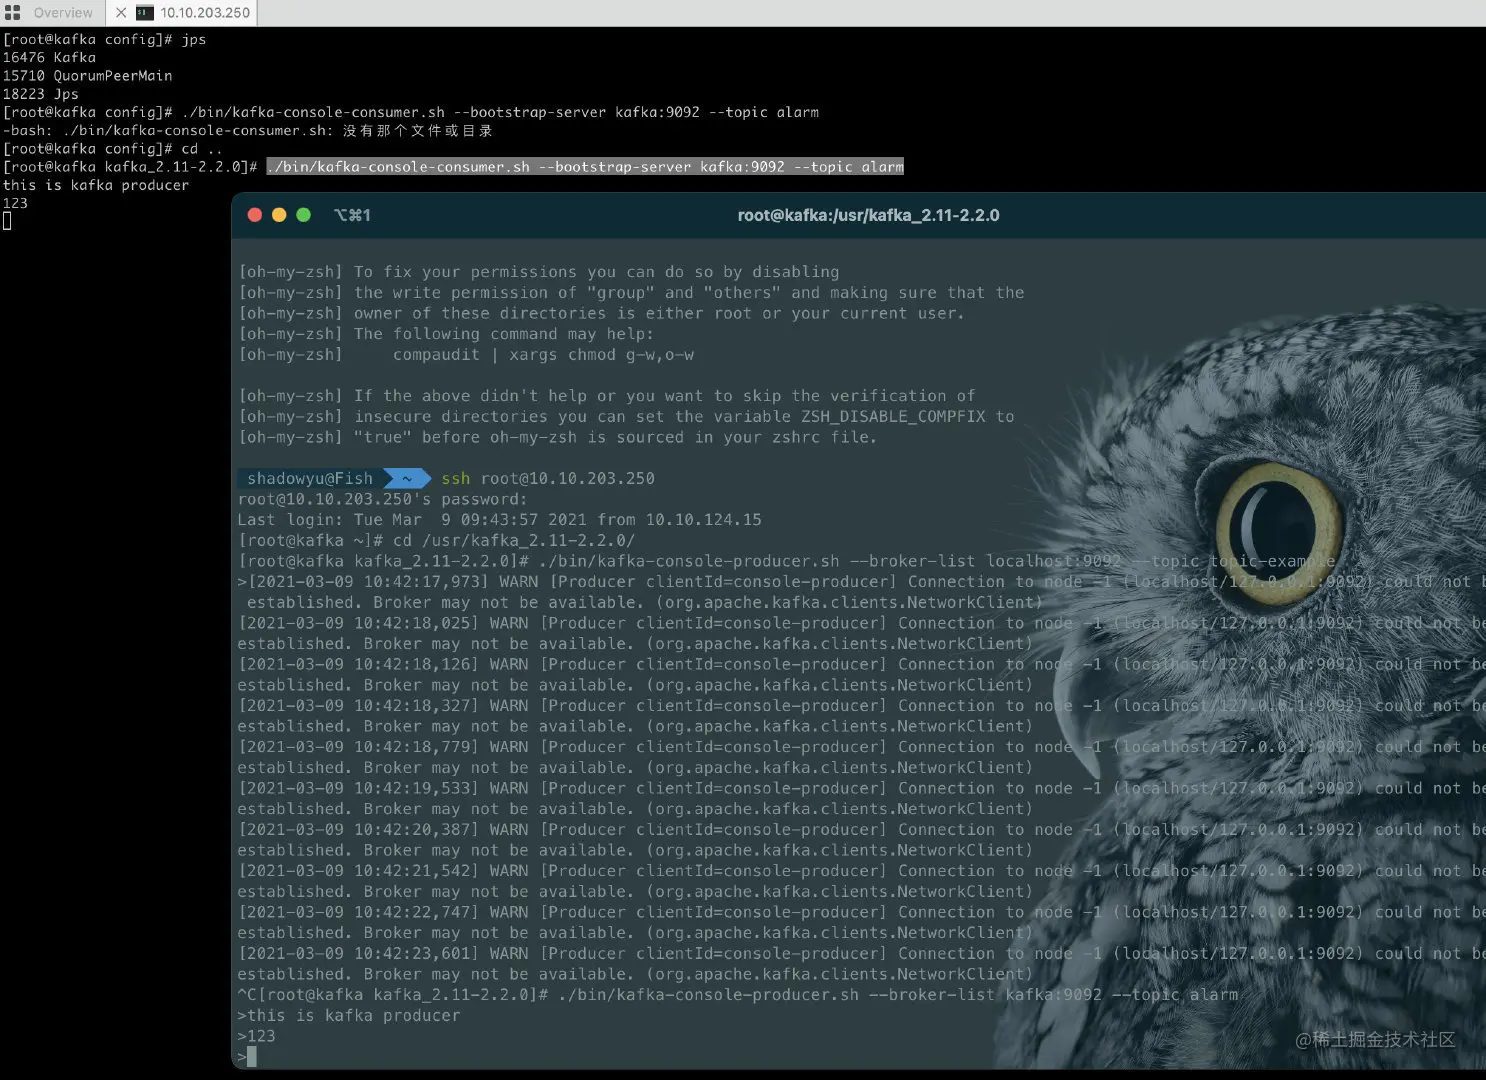Viewport: 1486px width, 1080px height.
Task: Click the window title root@kafka:/usr/kafka_2.11-2.2.0
Action: [868, 215]
